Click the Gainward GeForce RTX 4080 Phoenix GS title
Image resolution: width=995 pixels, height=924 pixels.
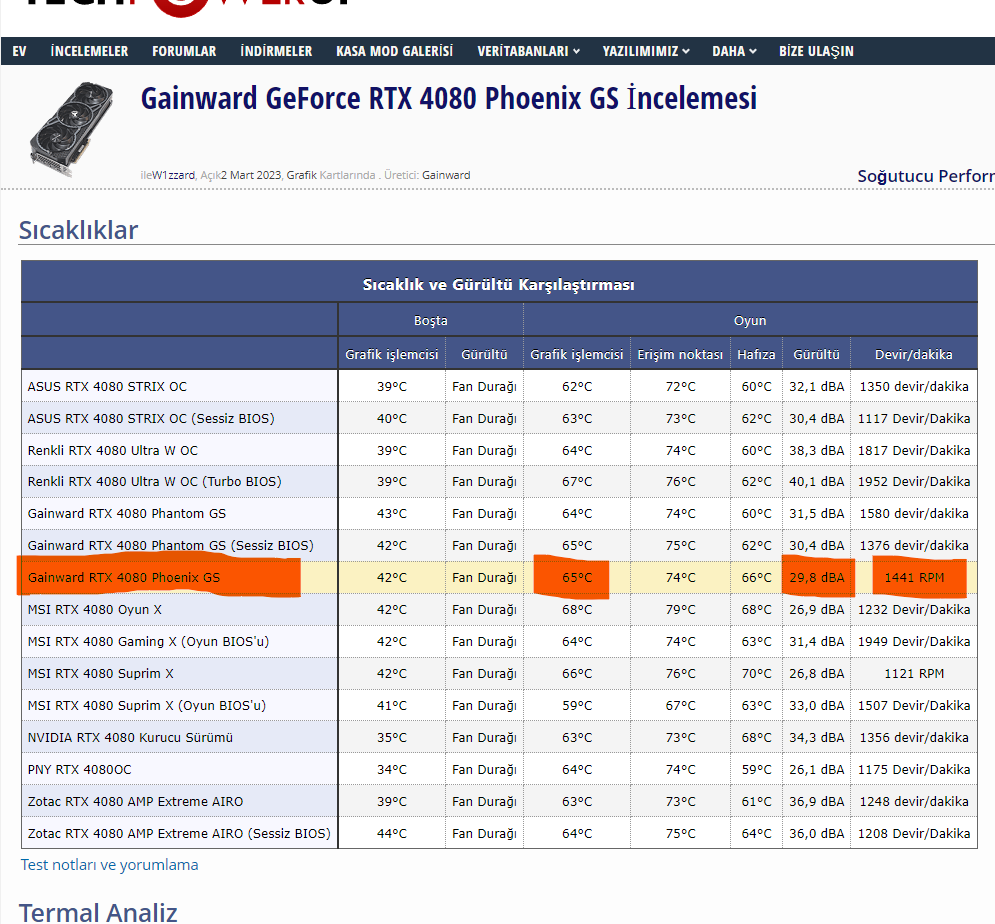point(449,99)
